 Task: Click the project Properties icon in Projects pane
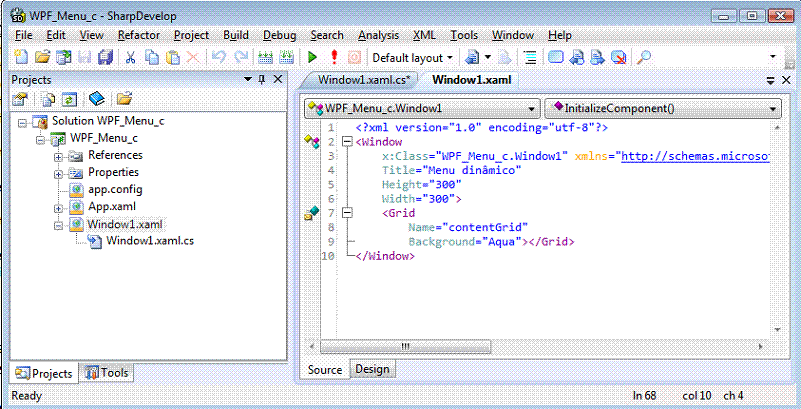point(20,98)
